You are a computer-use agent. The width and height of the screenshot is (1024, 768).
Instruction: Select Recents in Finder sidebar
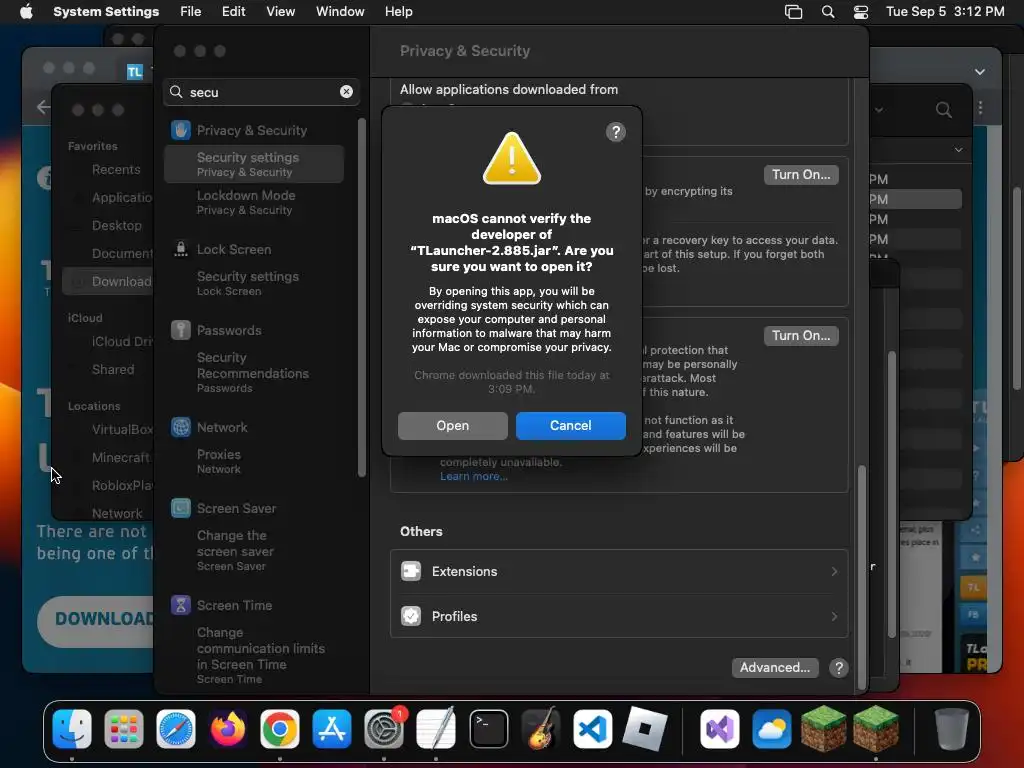[x=116, y=170]
